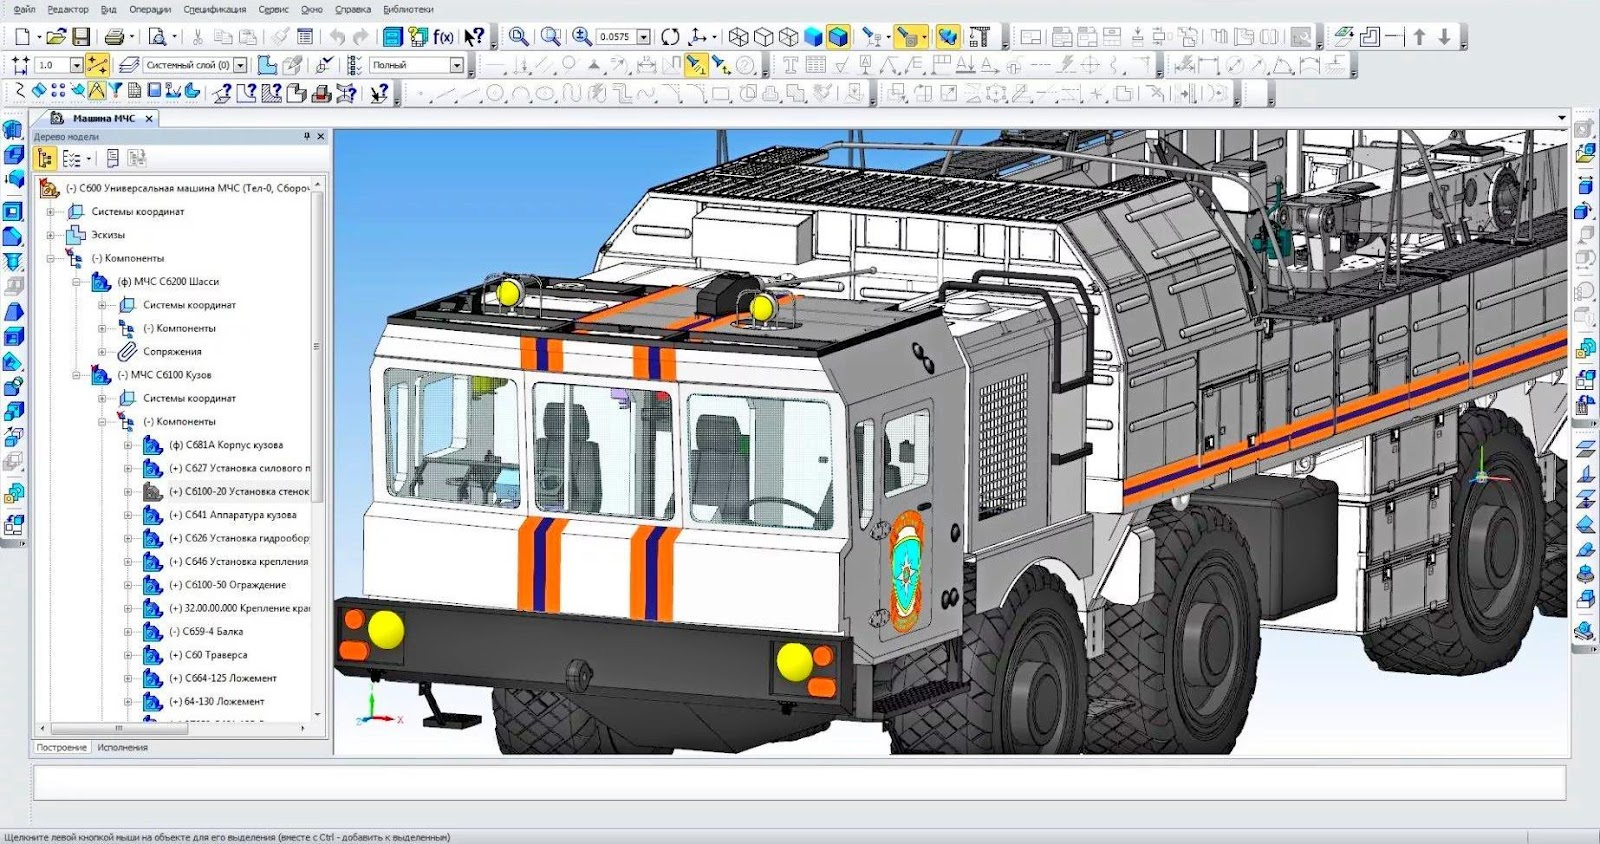
Task: Toggle shaded with edges display mode
Action: pyautogui.click(x=838, y=37)
